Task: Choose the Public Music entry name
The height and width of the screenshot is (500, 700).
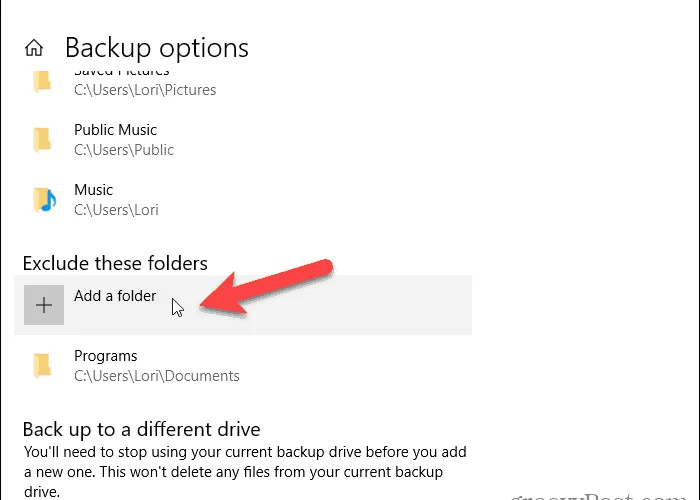Action: [x=116, y=130]
